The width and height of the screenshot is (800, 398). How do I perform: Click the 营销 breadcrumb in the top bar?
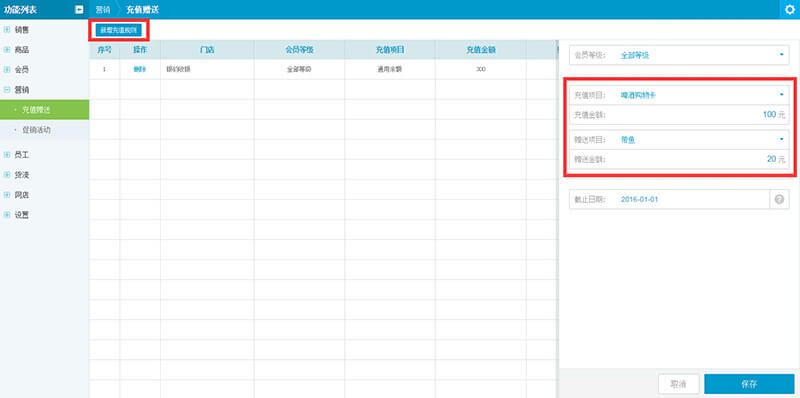click(103, 9)
